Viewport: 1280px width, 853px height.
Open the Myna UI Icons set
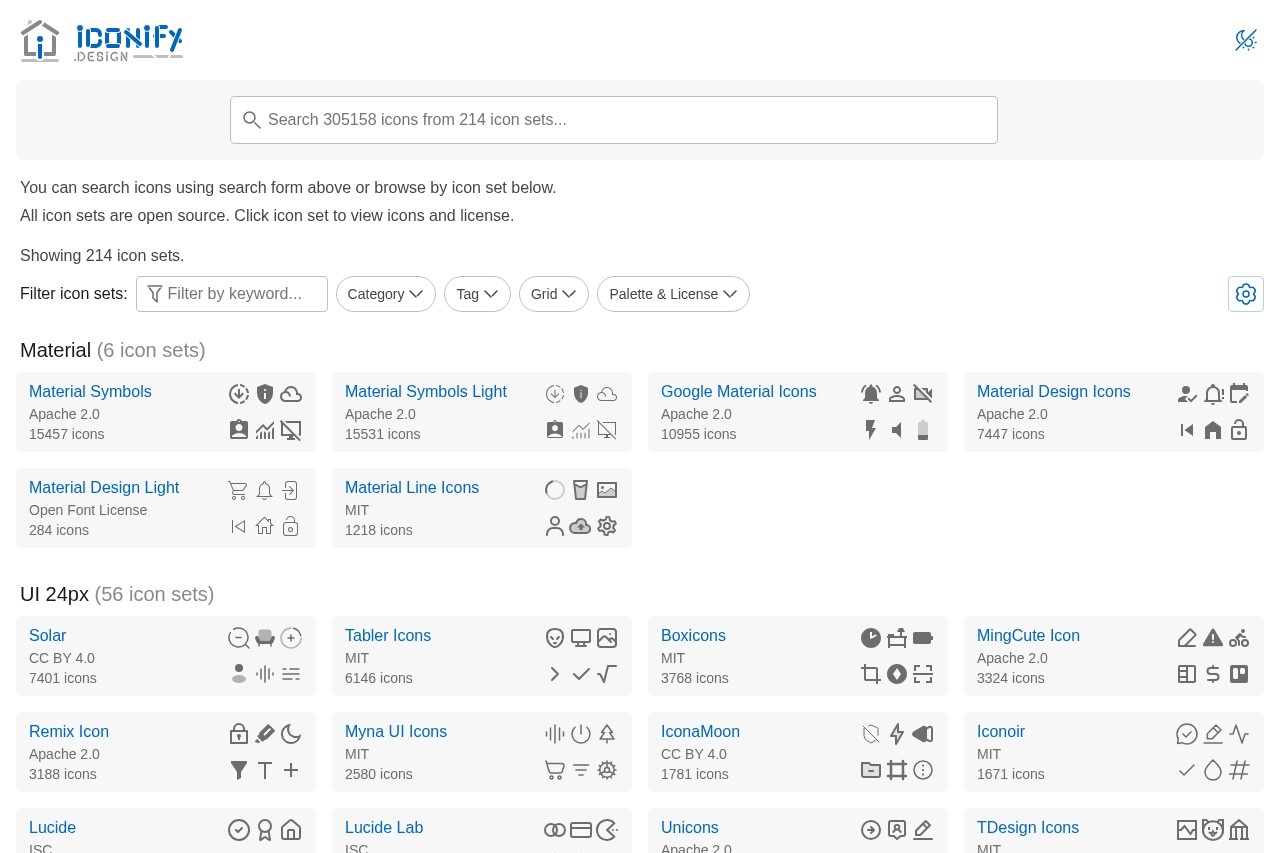click(396, 732)
